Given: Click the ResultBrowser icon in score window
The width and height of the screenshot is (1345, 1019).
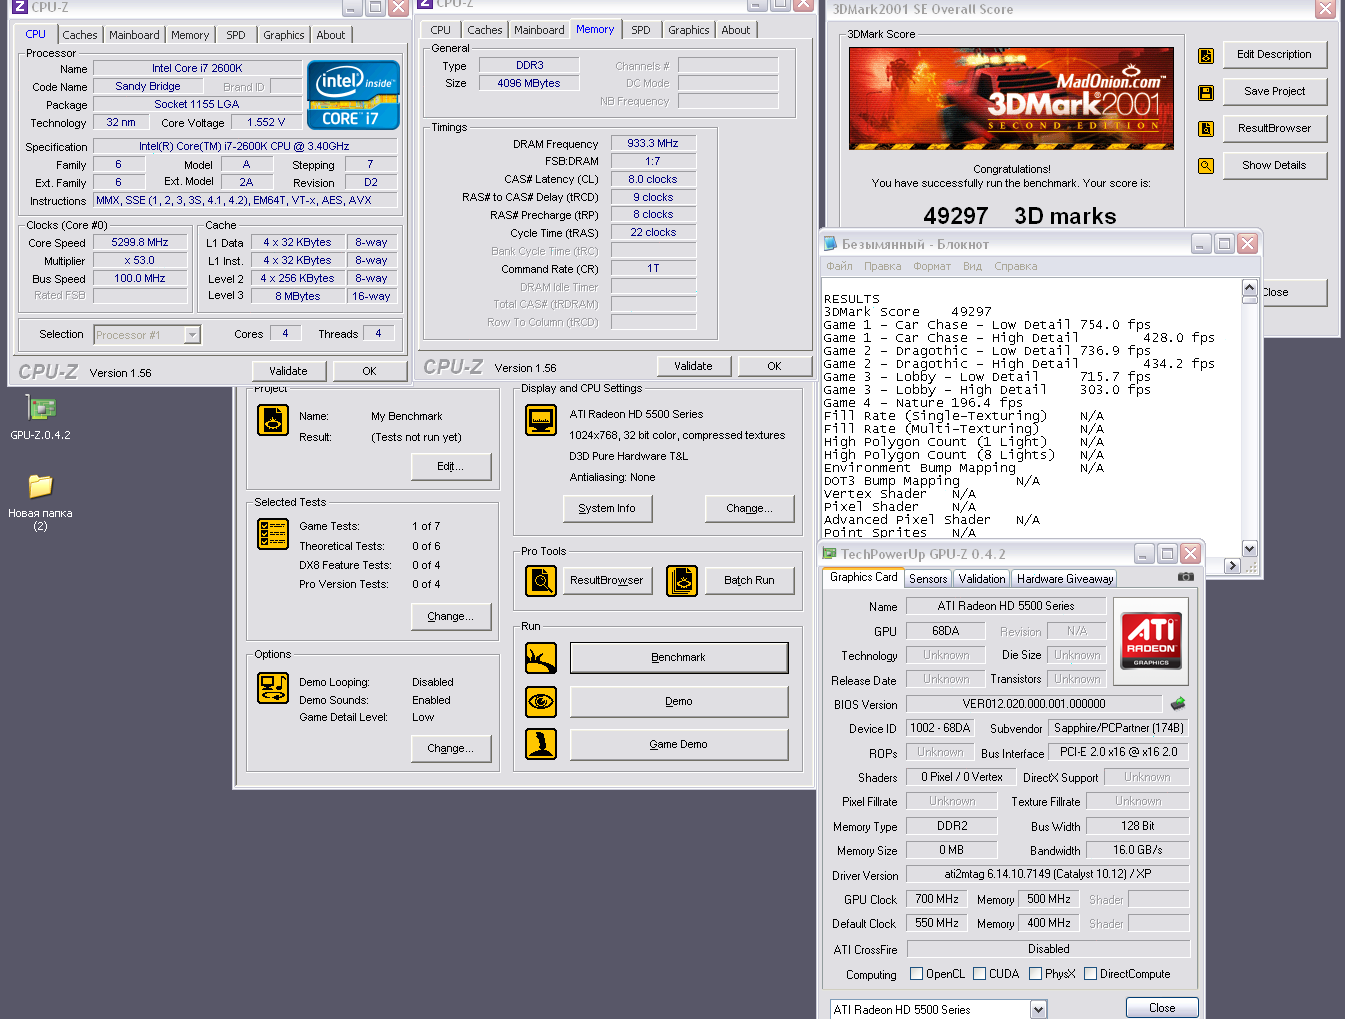Looking at the screenshot, I should [1206, 129].
